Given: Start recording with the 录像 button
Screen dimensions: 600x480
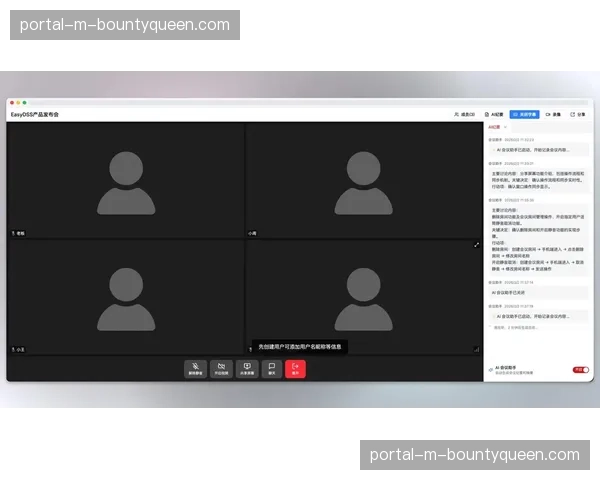Looking at the screenshot, I should point(554,115).
